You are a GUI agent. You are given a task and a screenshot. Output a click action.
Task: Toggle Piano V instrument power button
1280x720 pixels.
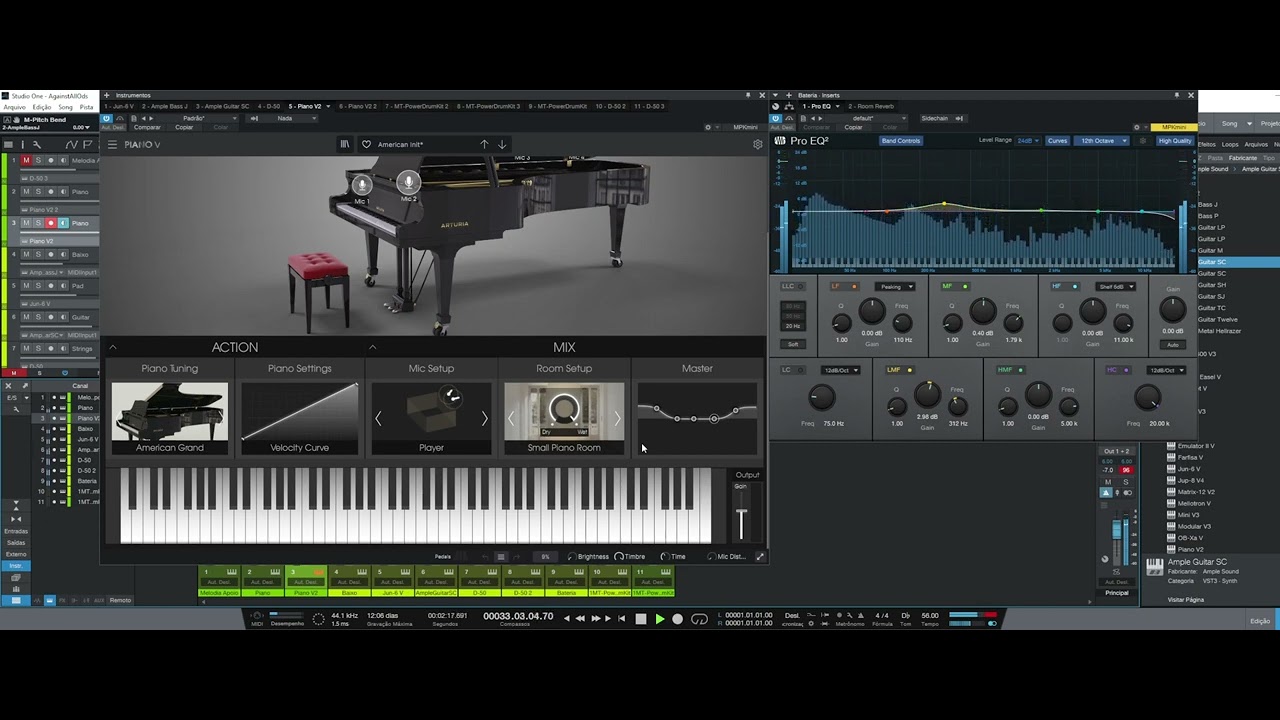click(x=106, y=118)
